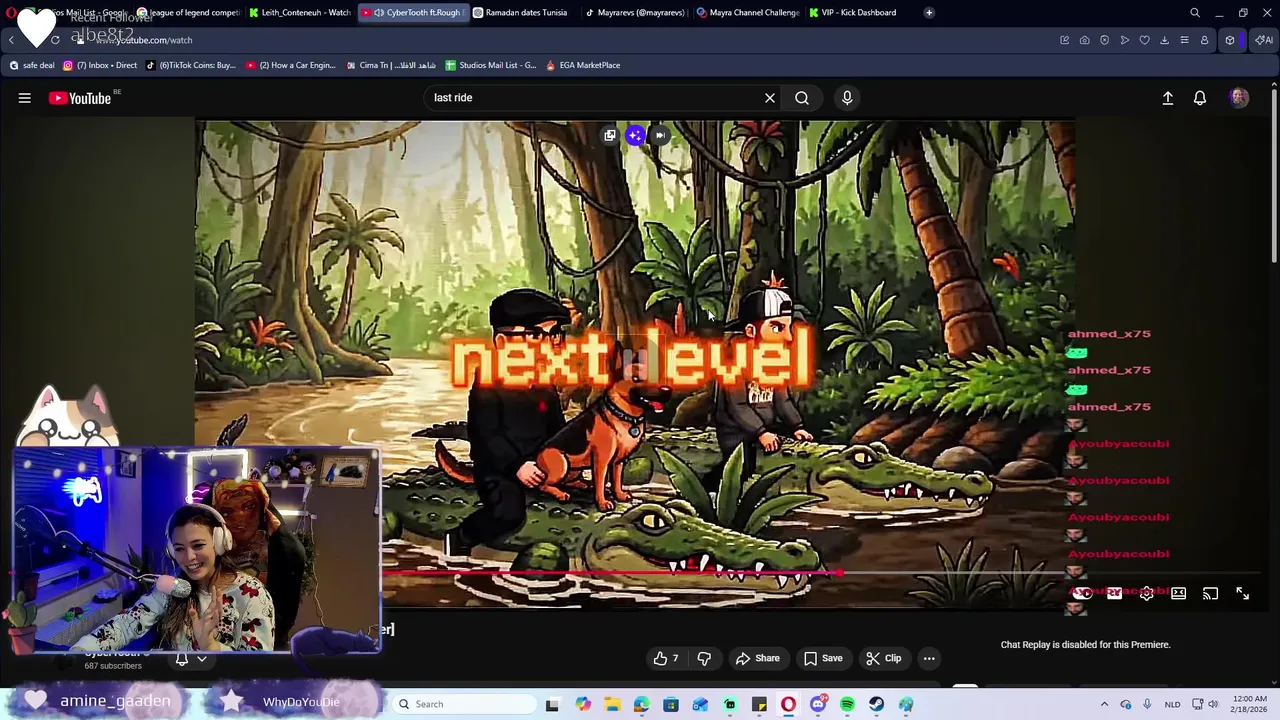Expand hidden system tray icons chevron
Image resolution: width=1280 pixels, height=720 pixels.
(x=1104, y=704)
